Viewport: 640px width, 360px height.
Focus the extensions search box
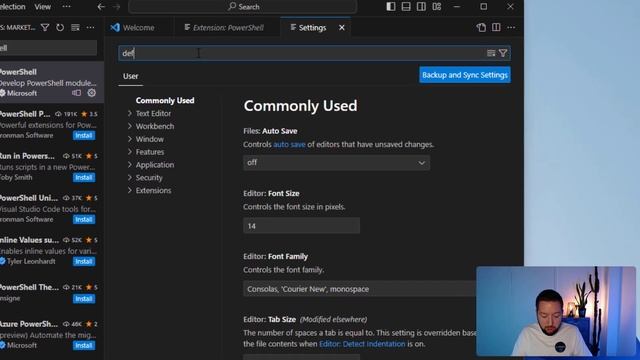click(x=48, y=48)
